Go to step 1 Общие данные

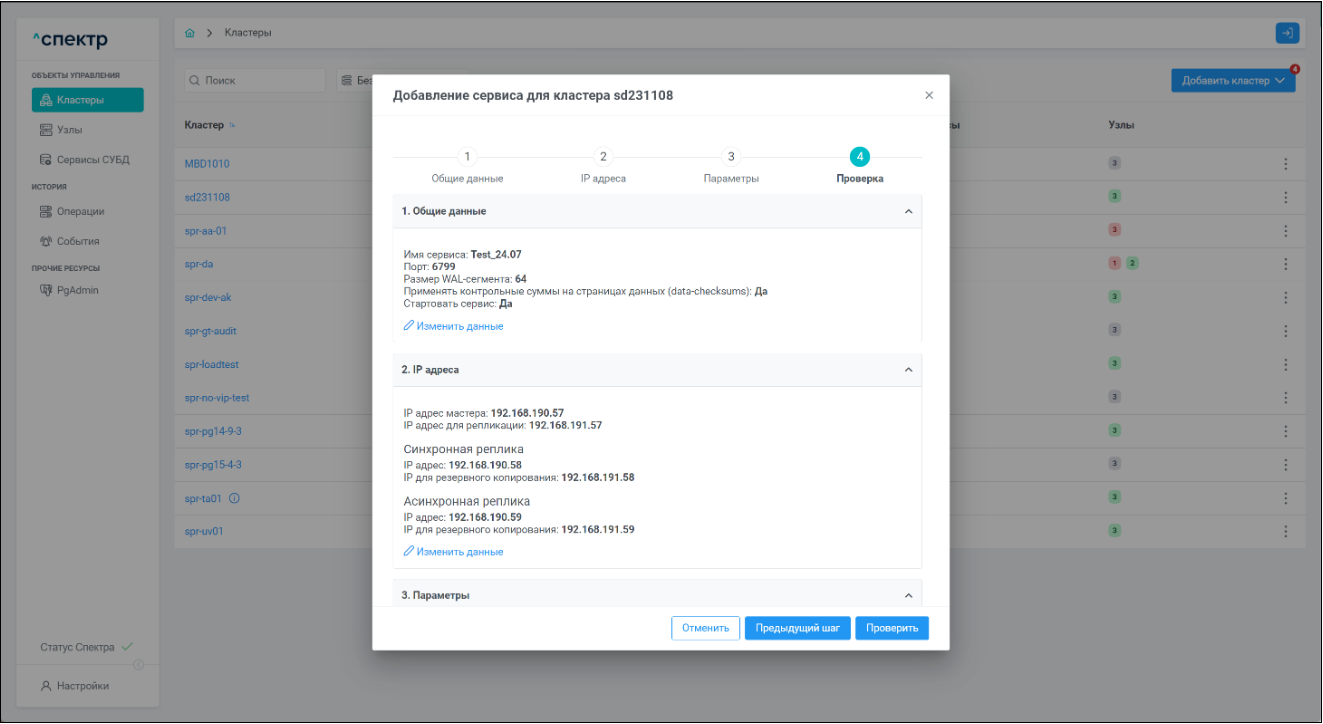pos(467,157)
